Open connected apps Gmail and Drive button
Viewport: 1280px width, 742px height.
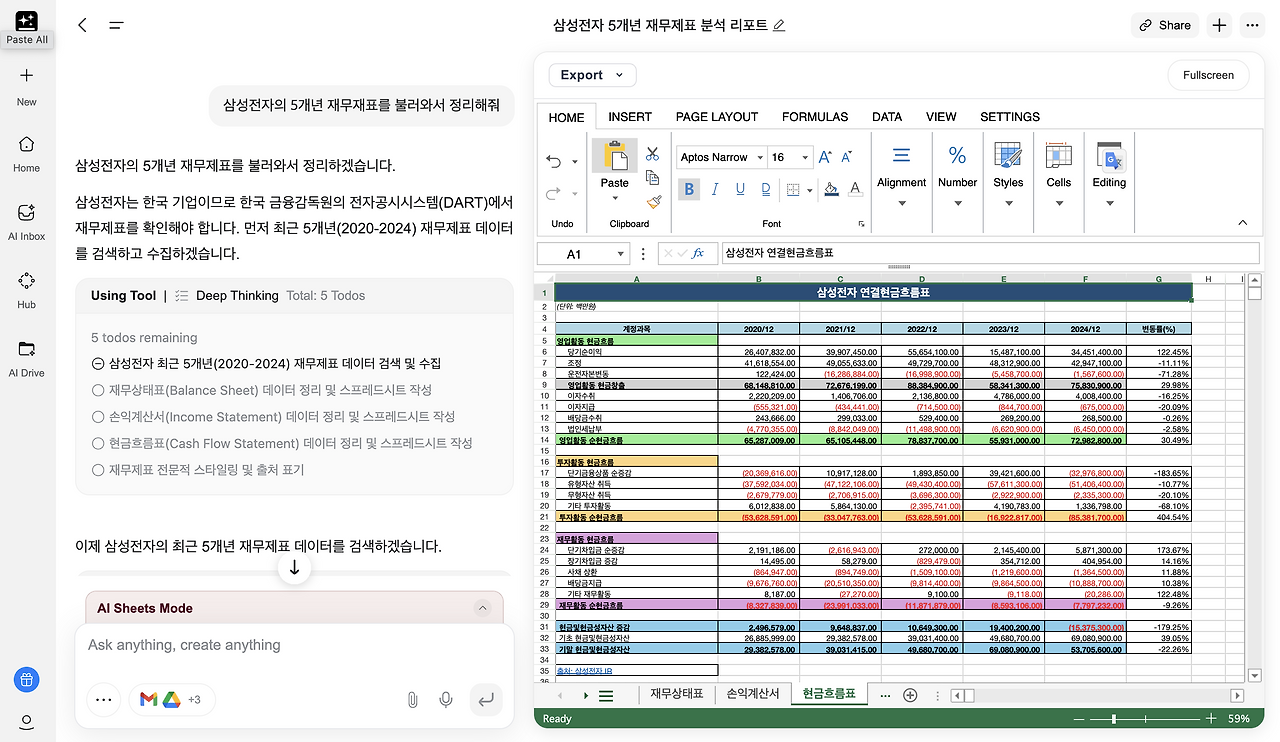[x=170, y=700]
